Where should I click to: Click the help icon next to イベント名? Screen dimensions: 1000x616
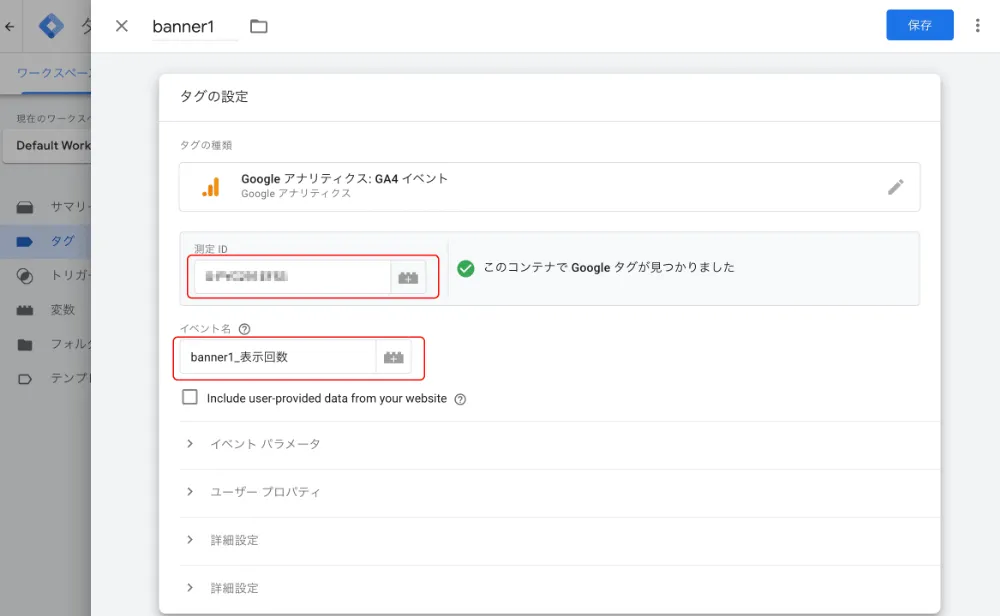click(244, 329)
